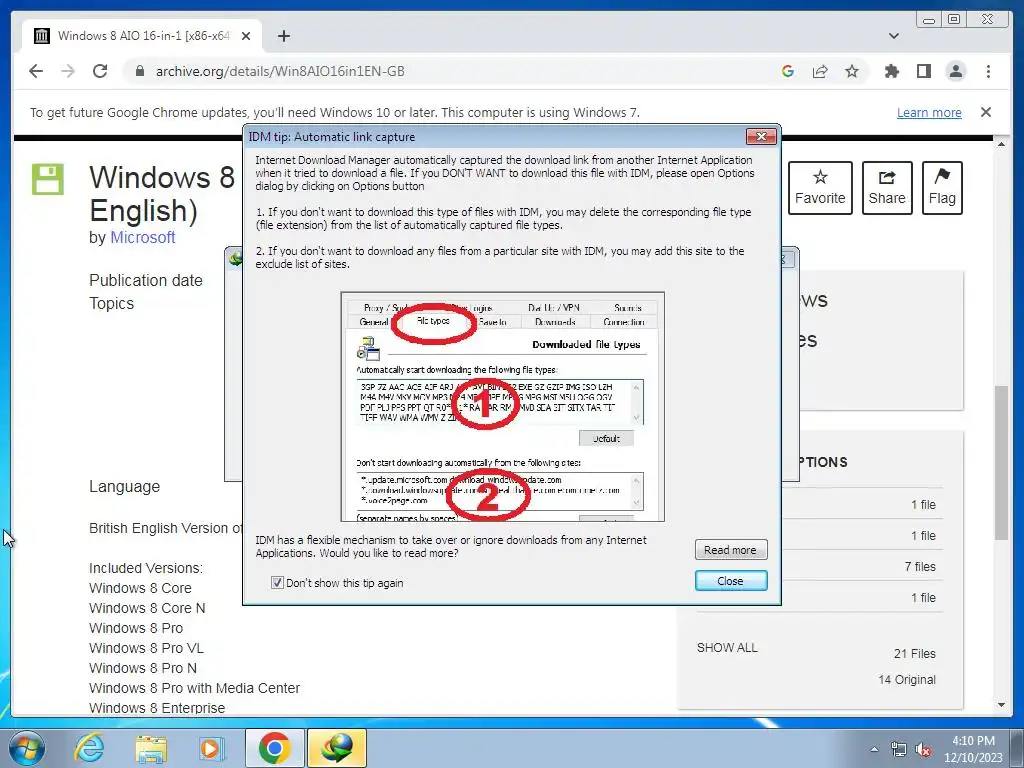Click 14 Original link
Image resolution: width=1024 pixels, height=768 pixels.
(906, 679)
